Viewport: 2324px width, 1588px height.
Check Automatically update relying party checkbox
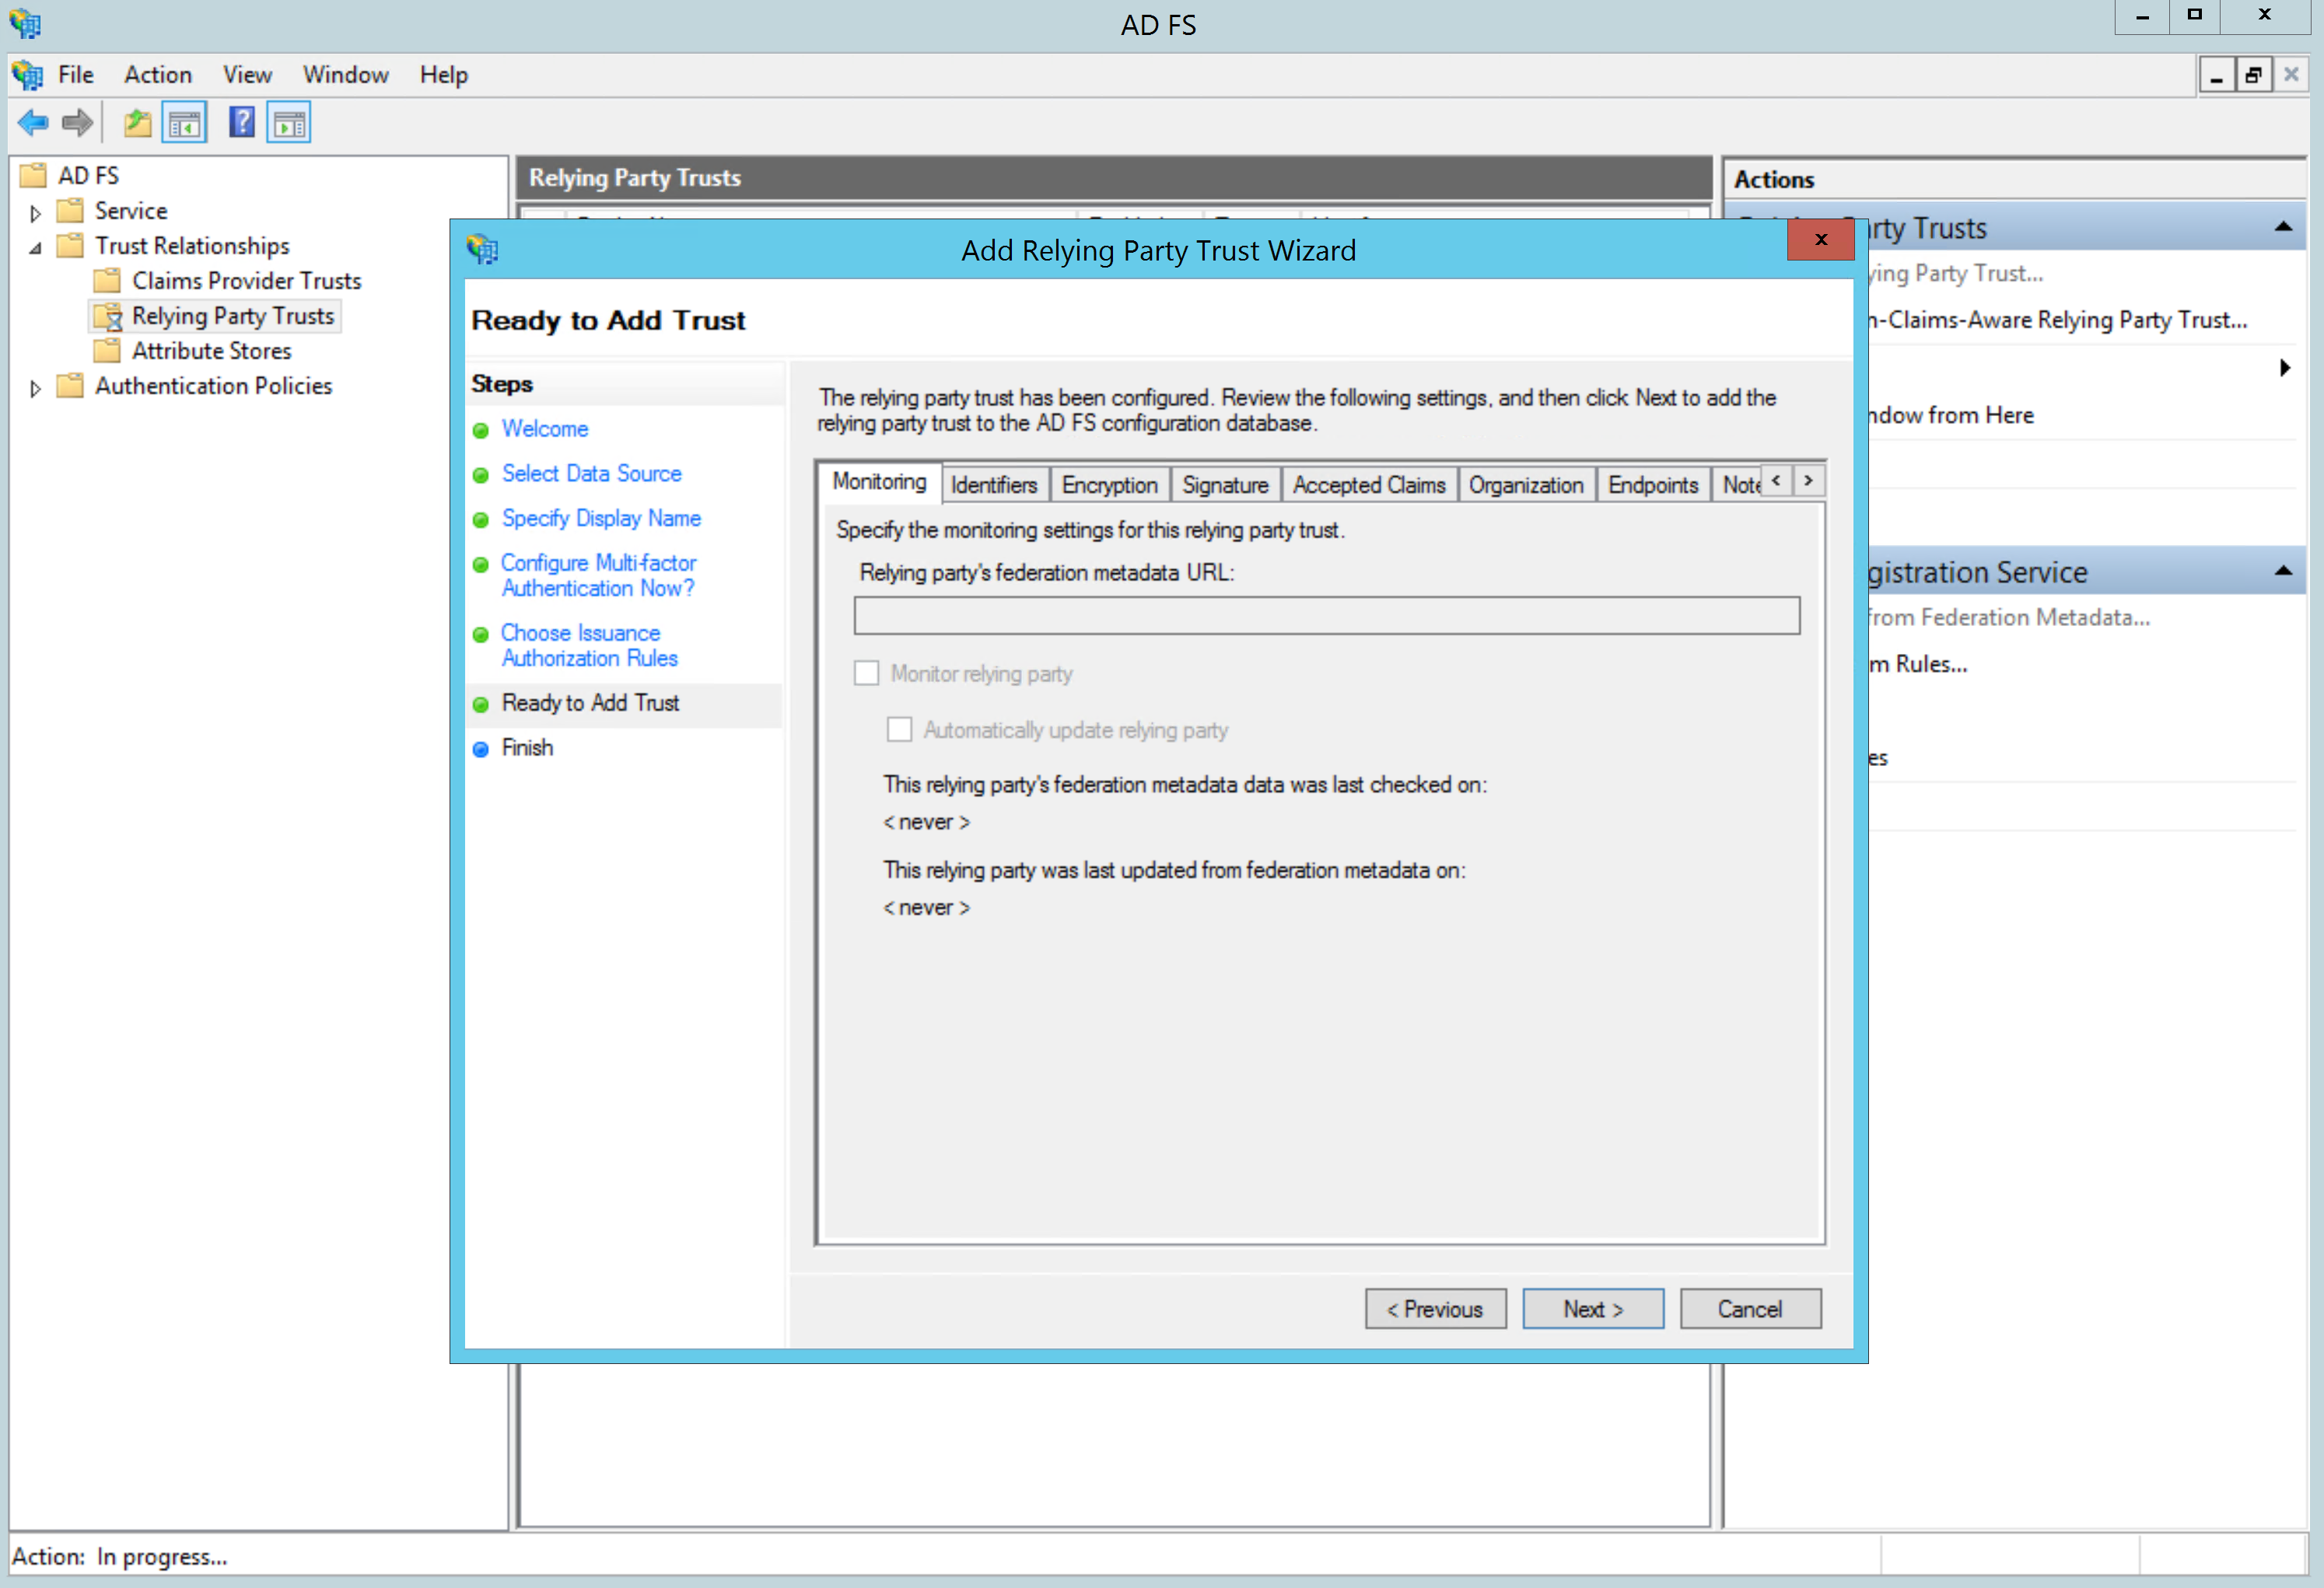point(899,729)
